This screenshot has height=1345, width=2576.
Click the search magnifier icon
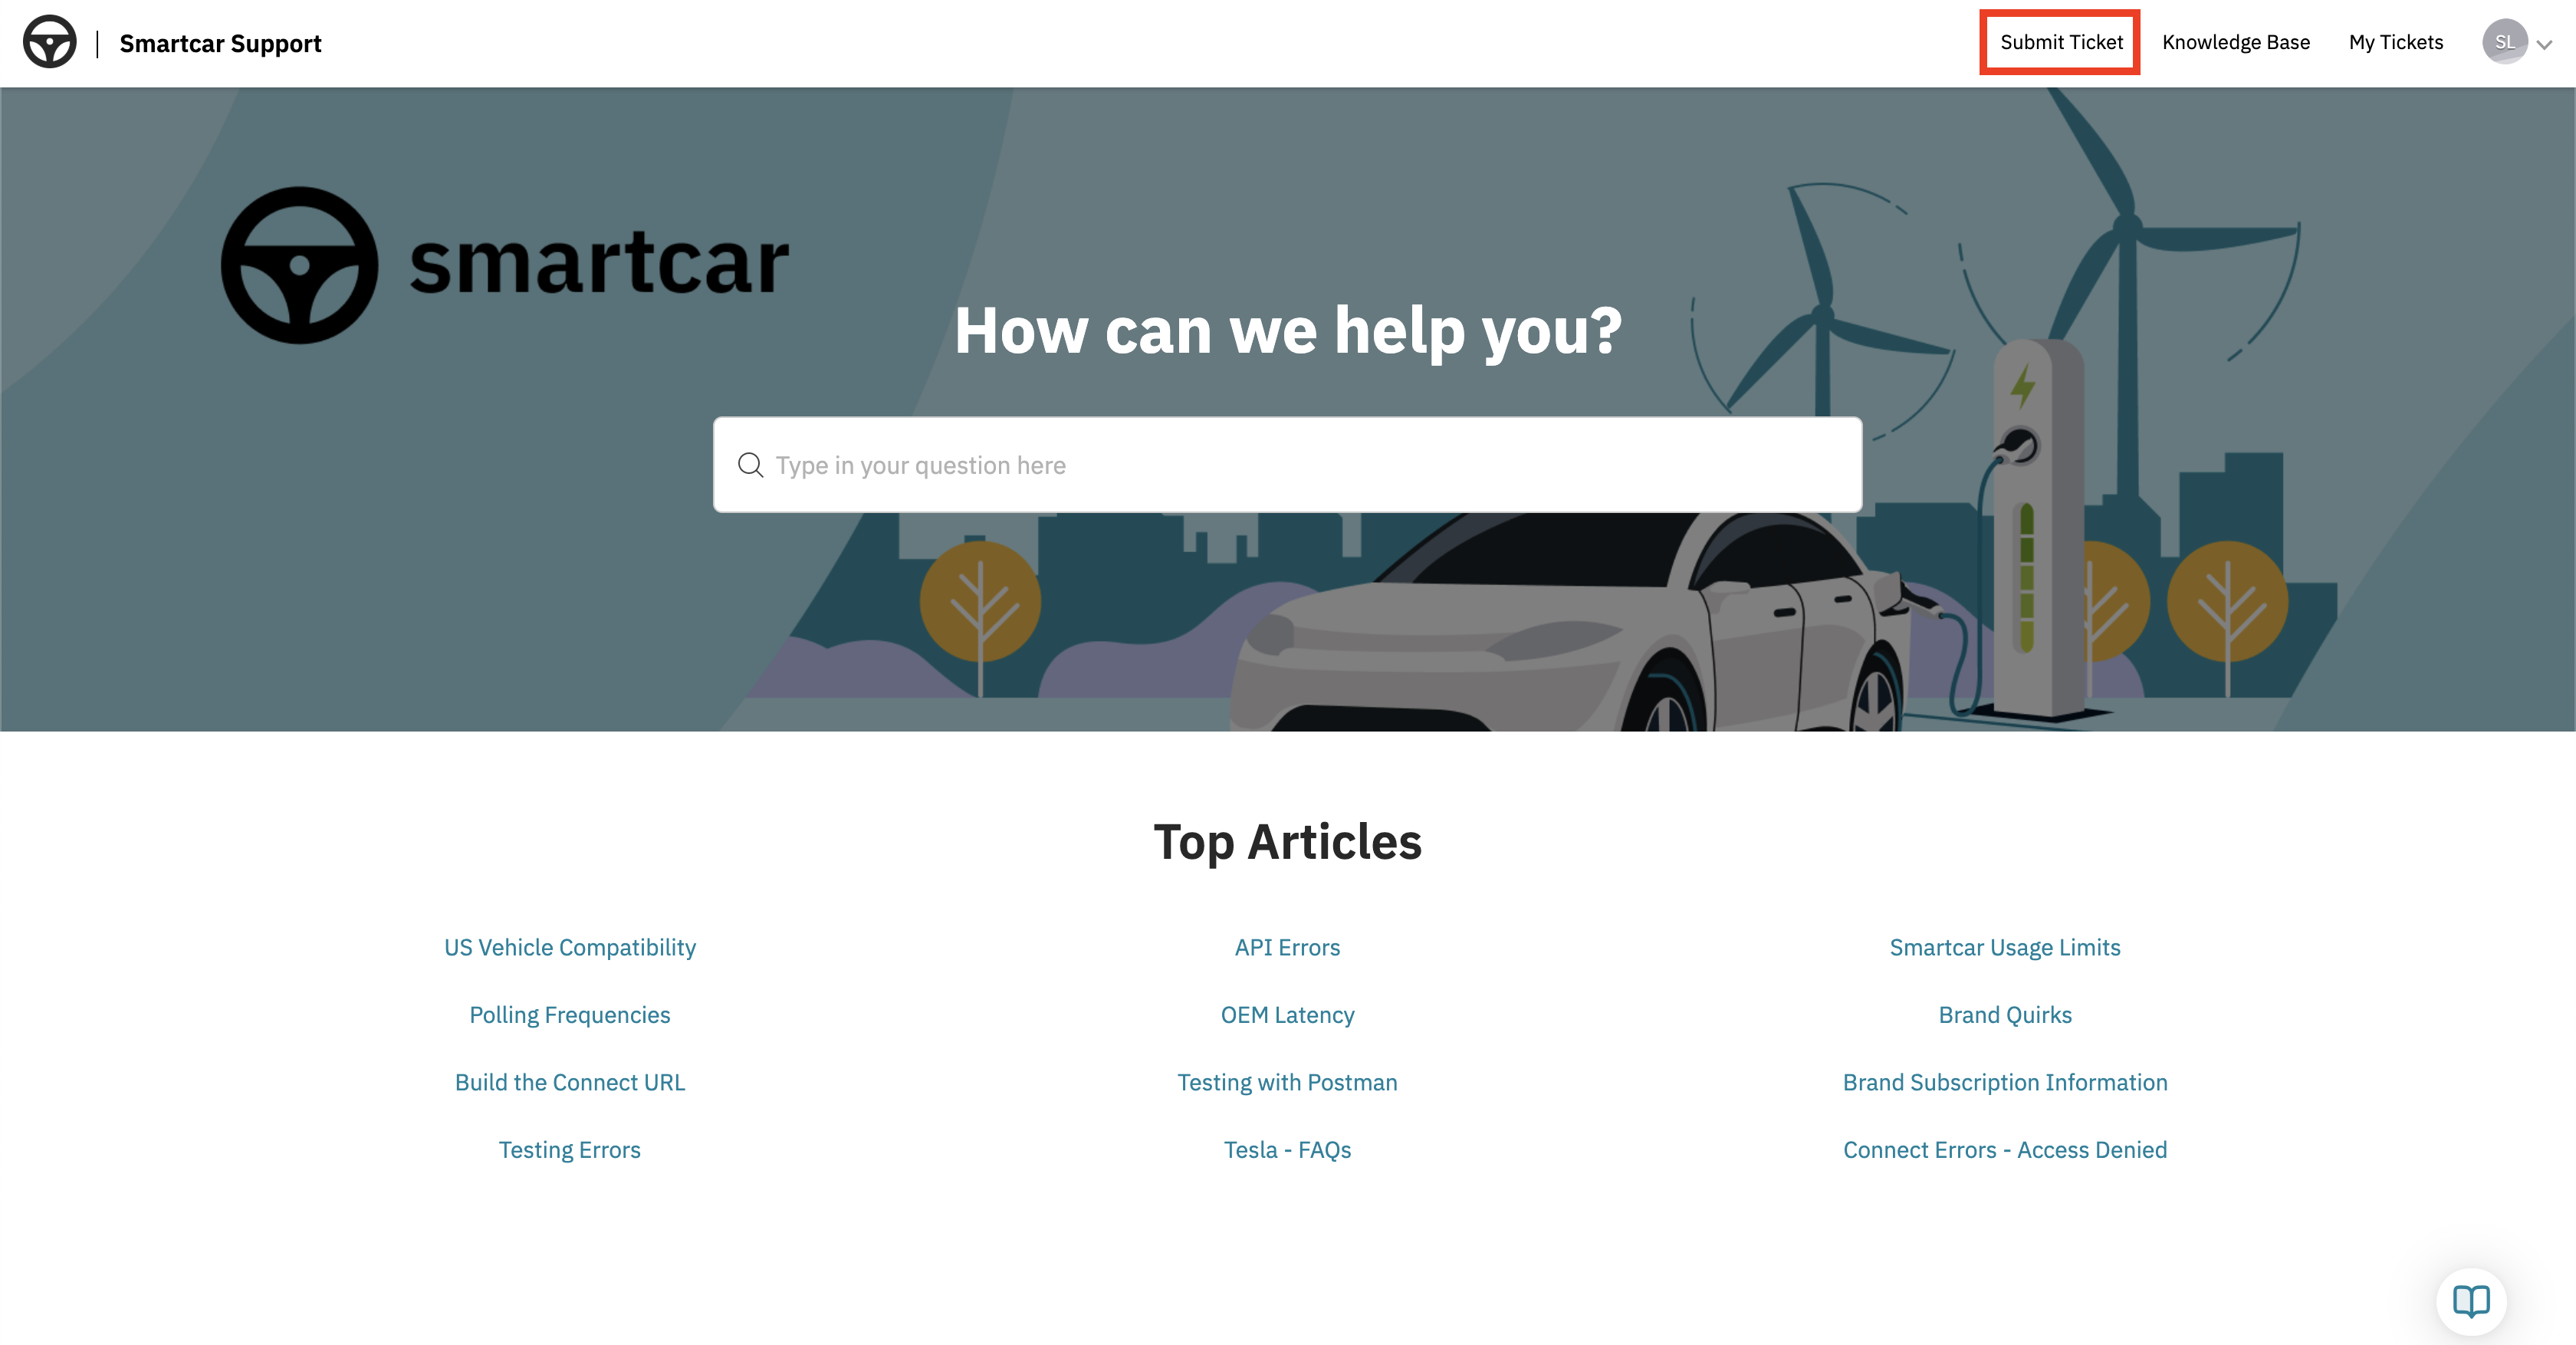(x=750, y=465)
